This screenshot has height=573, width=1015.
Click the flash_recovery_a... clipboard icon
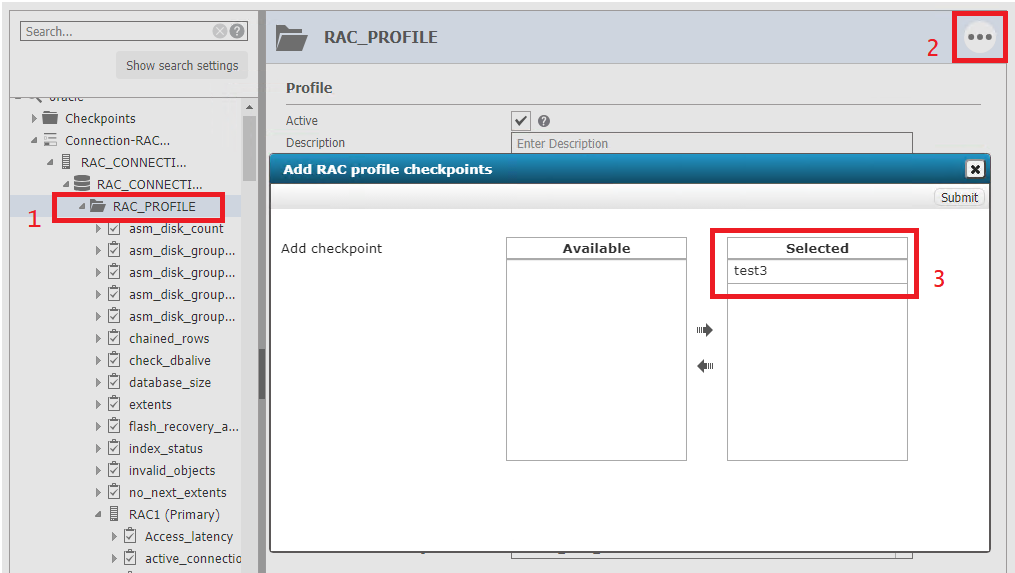coord(114,426)
